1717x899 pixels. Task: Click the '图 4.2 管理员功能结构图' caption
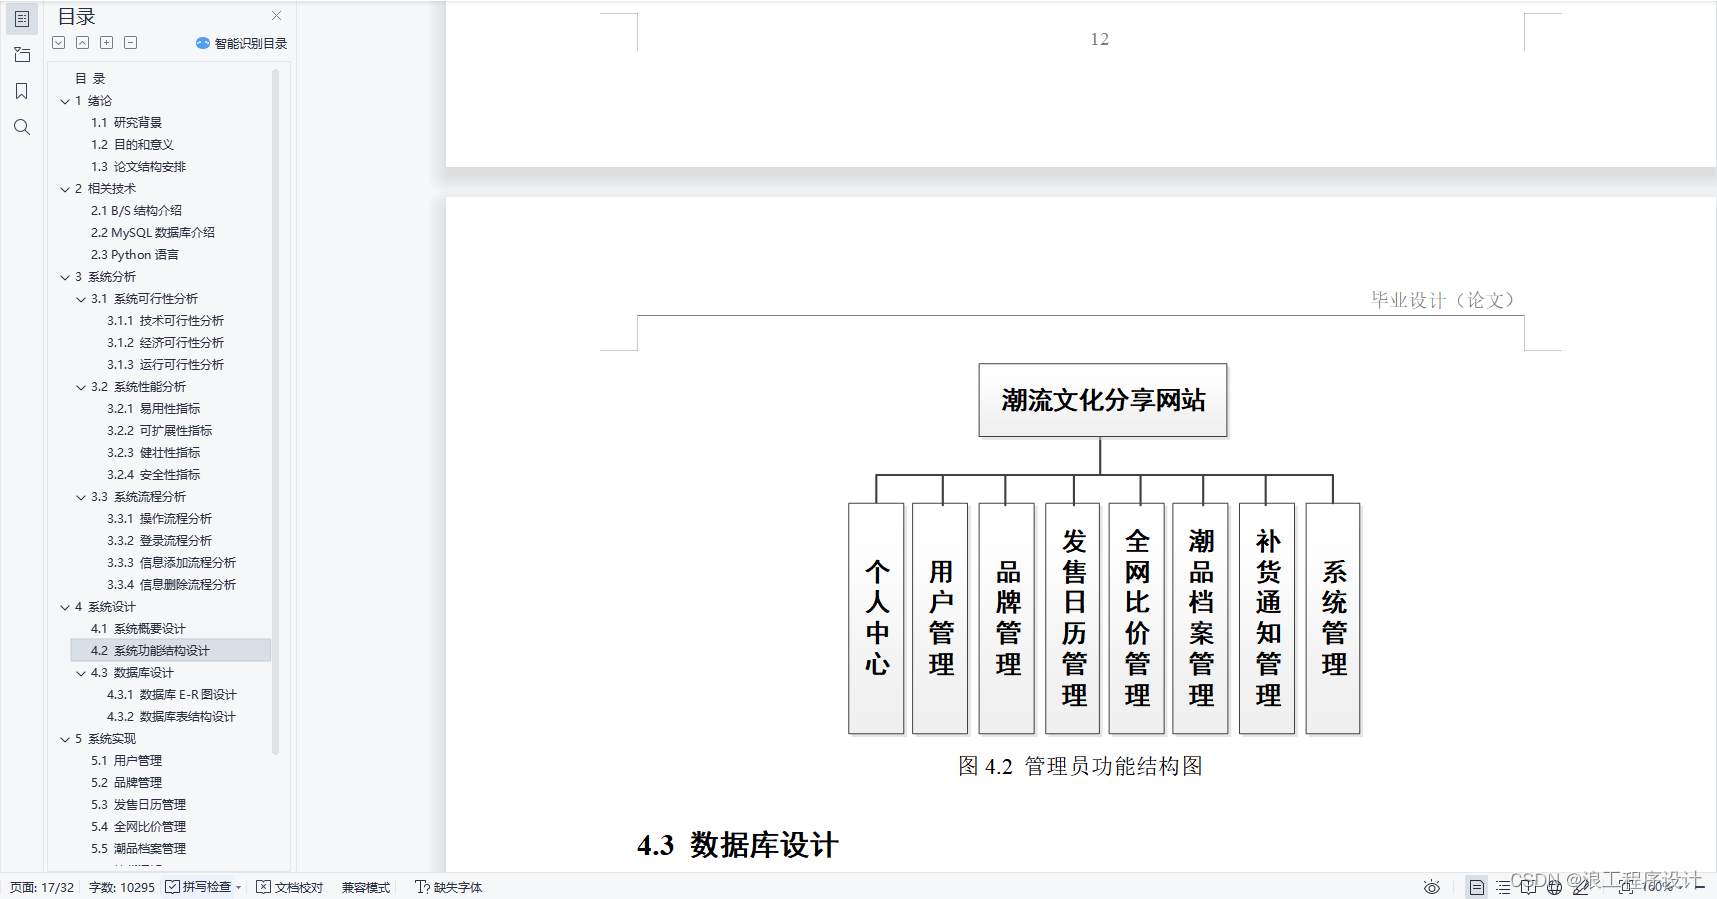pos(1080,766)
